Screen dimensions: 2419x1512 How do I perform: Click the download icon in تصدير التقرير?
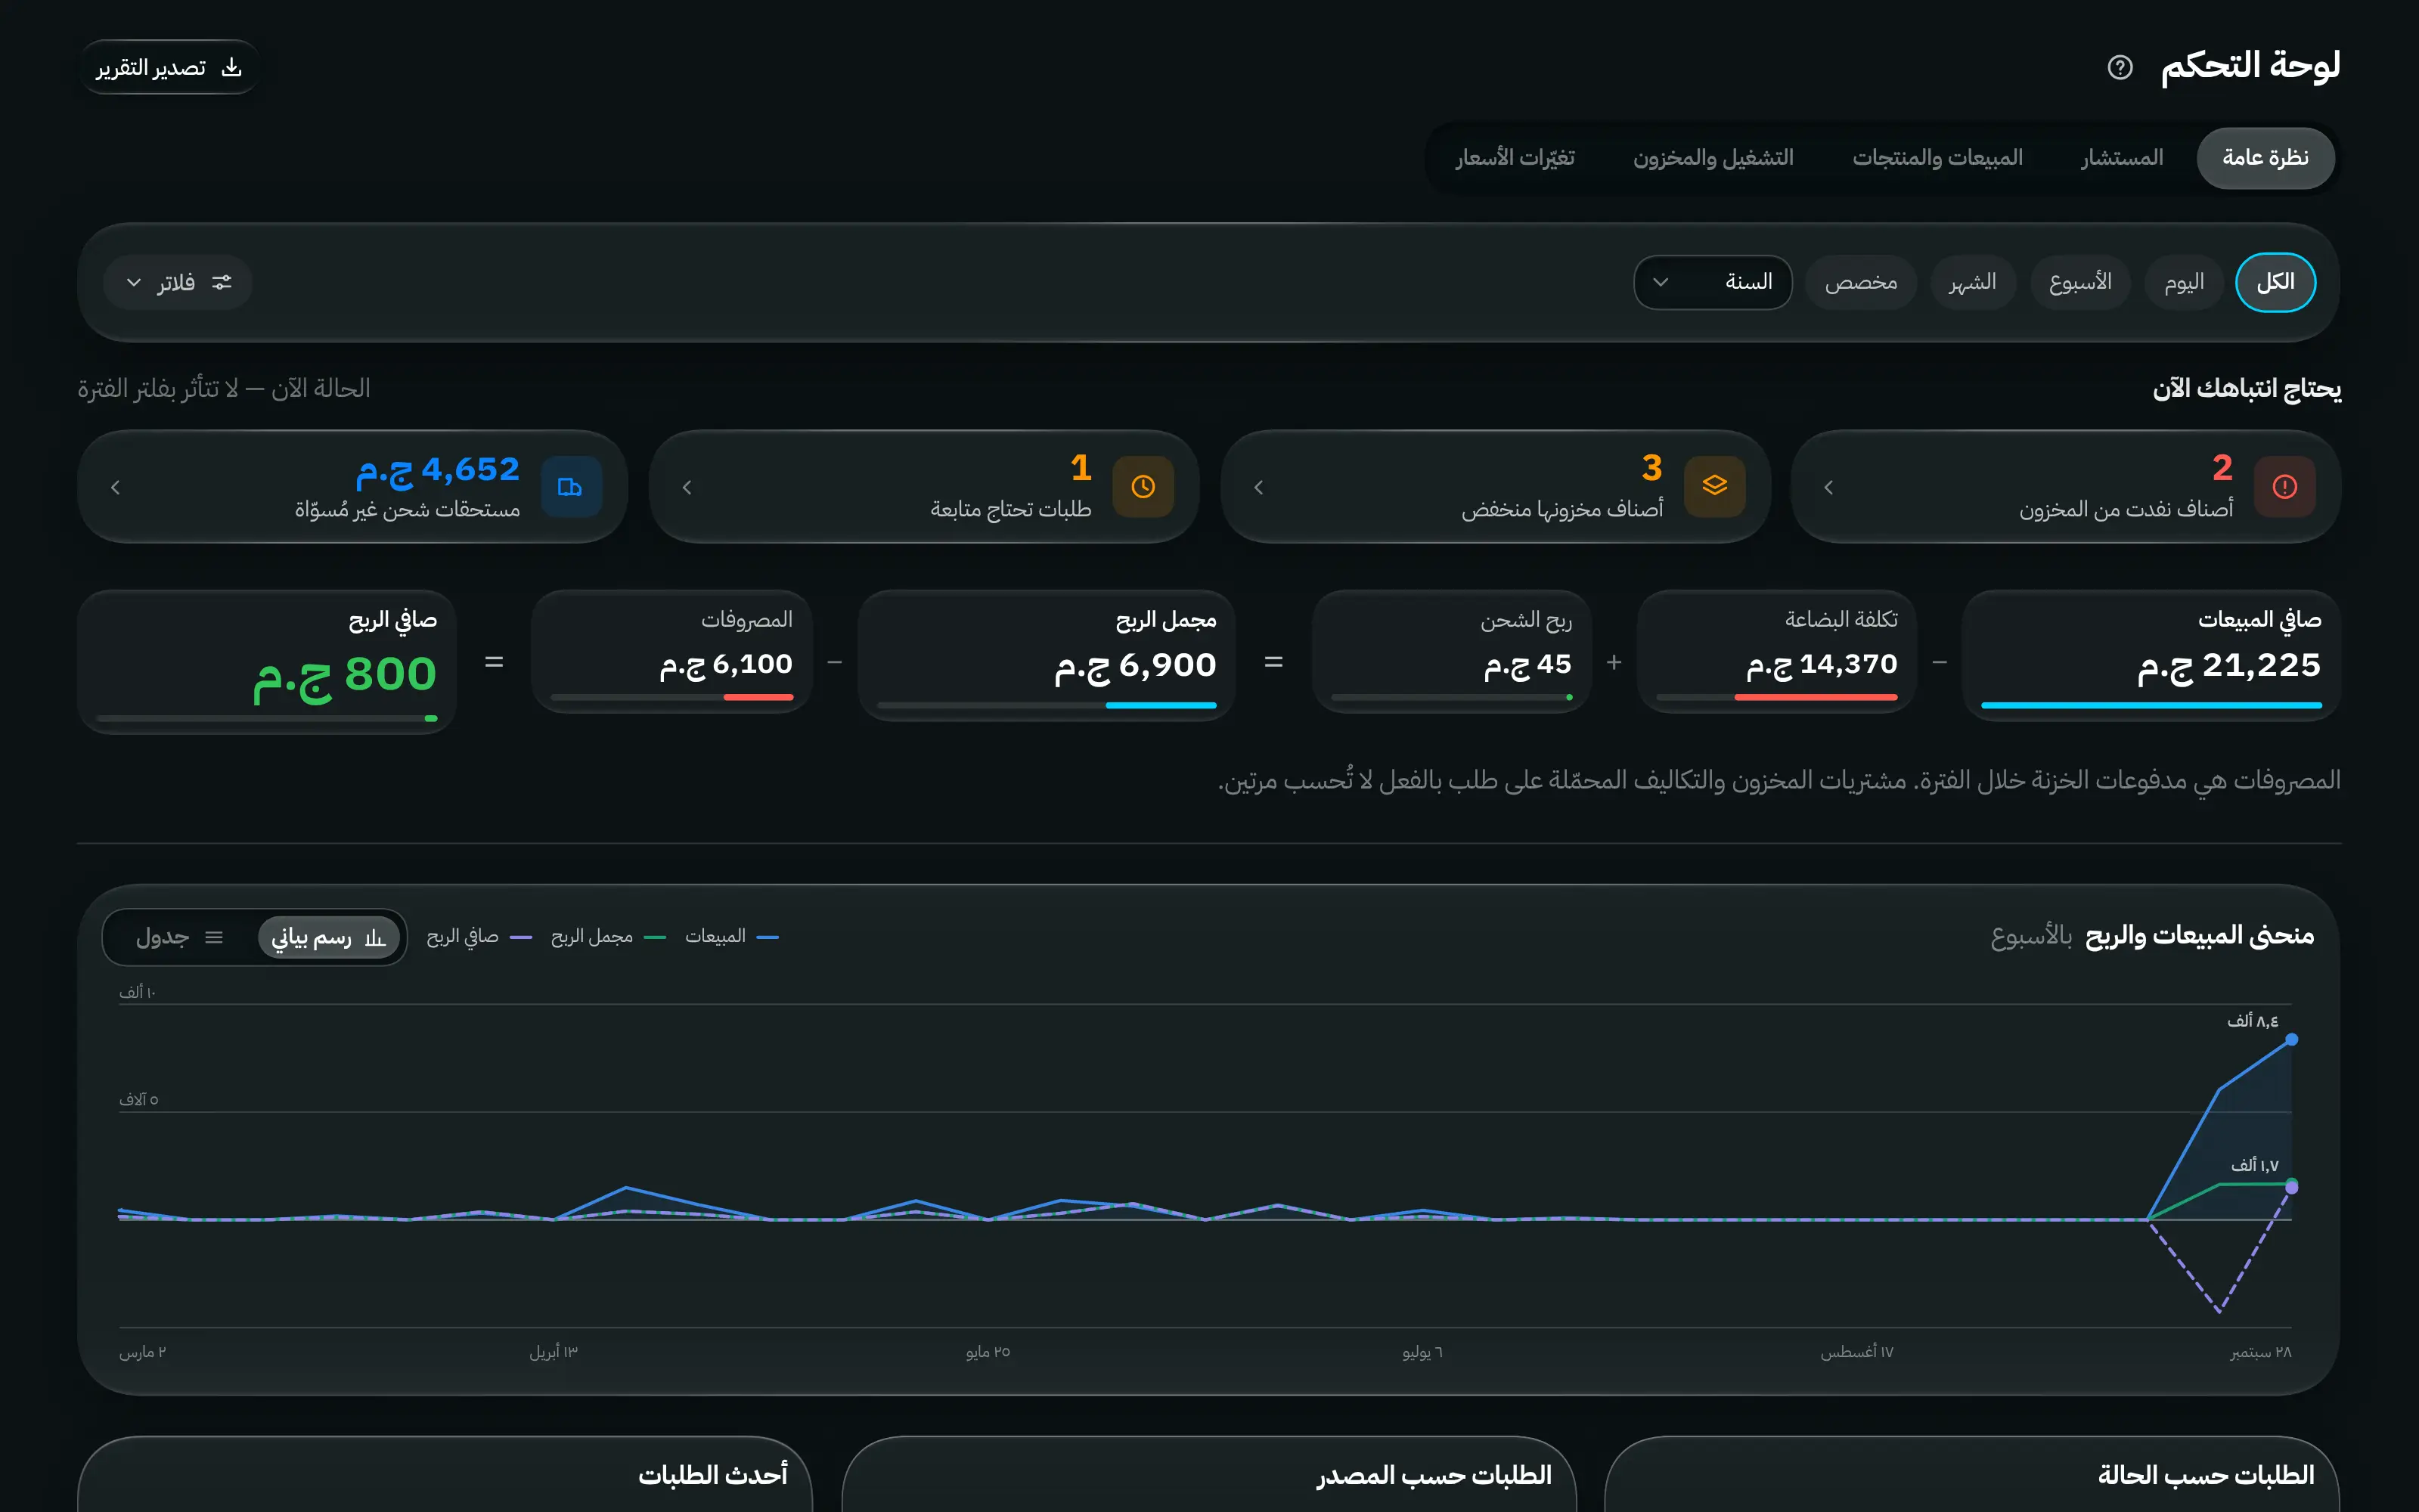click(231, 67)
